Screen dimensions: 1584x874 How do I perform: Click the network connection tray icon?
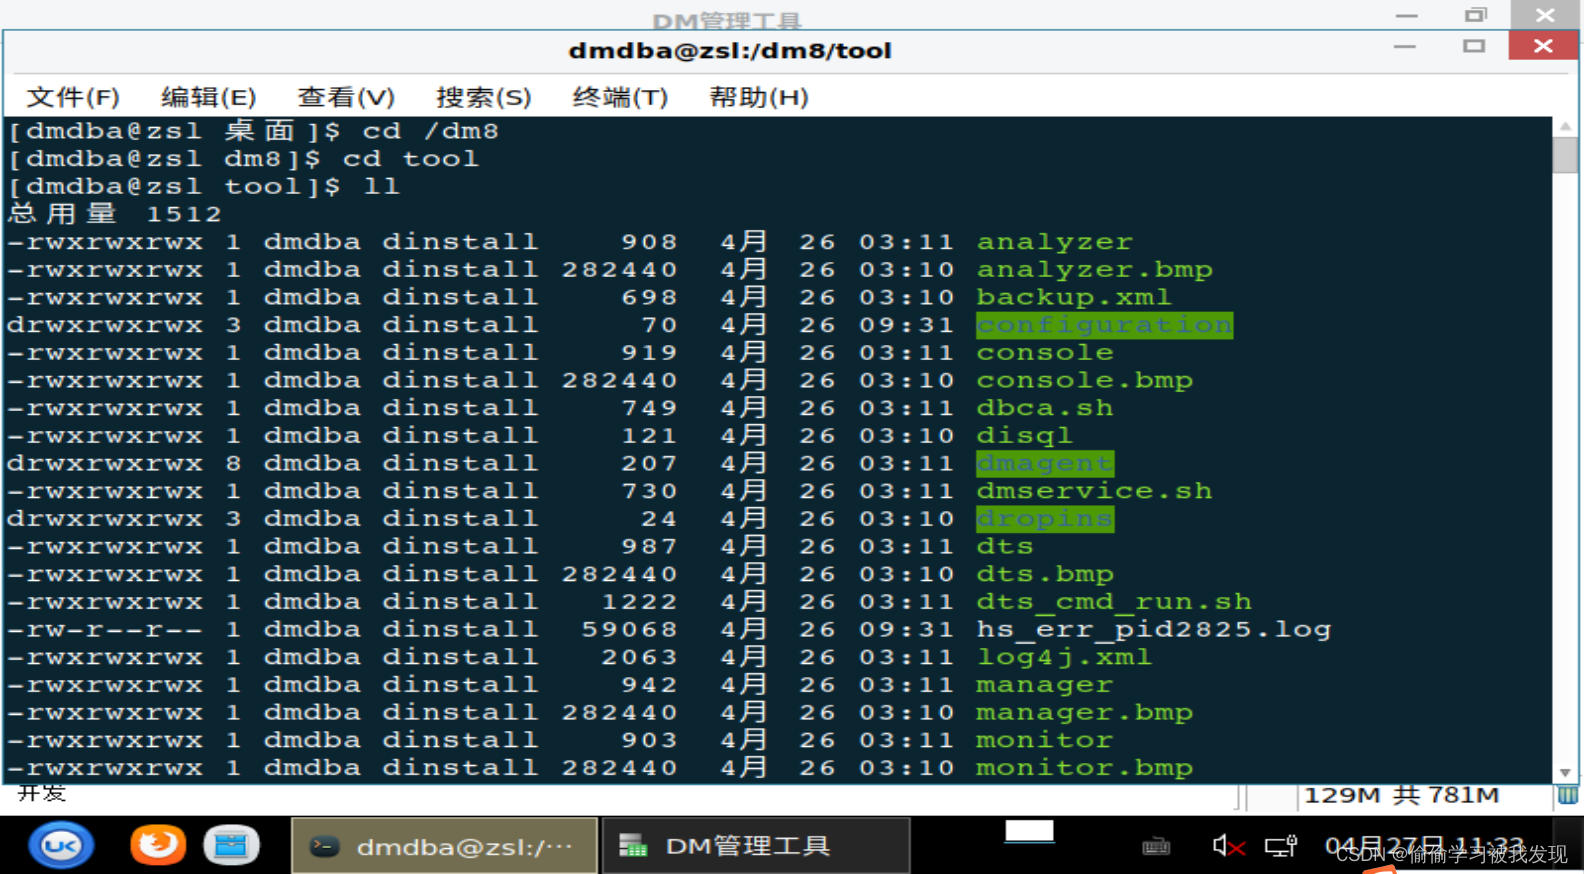[1281, 847]
